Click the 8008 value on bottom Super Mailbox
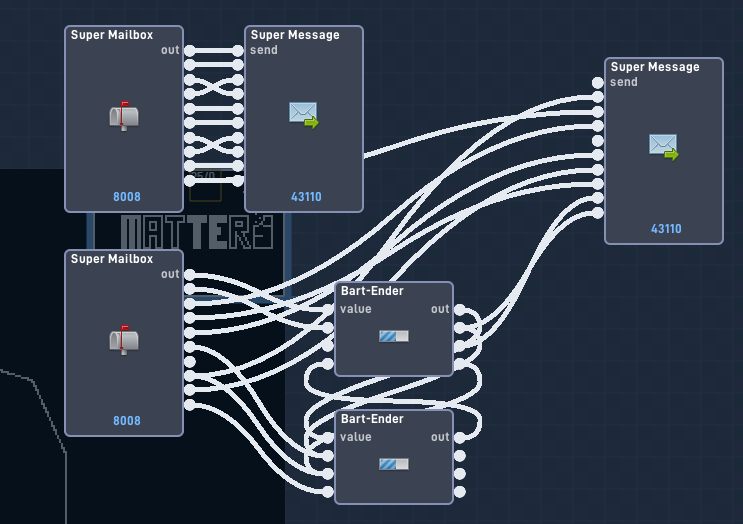 pyautogui.click(x=127, y=421)
